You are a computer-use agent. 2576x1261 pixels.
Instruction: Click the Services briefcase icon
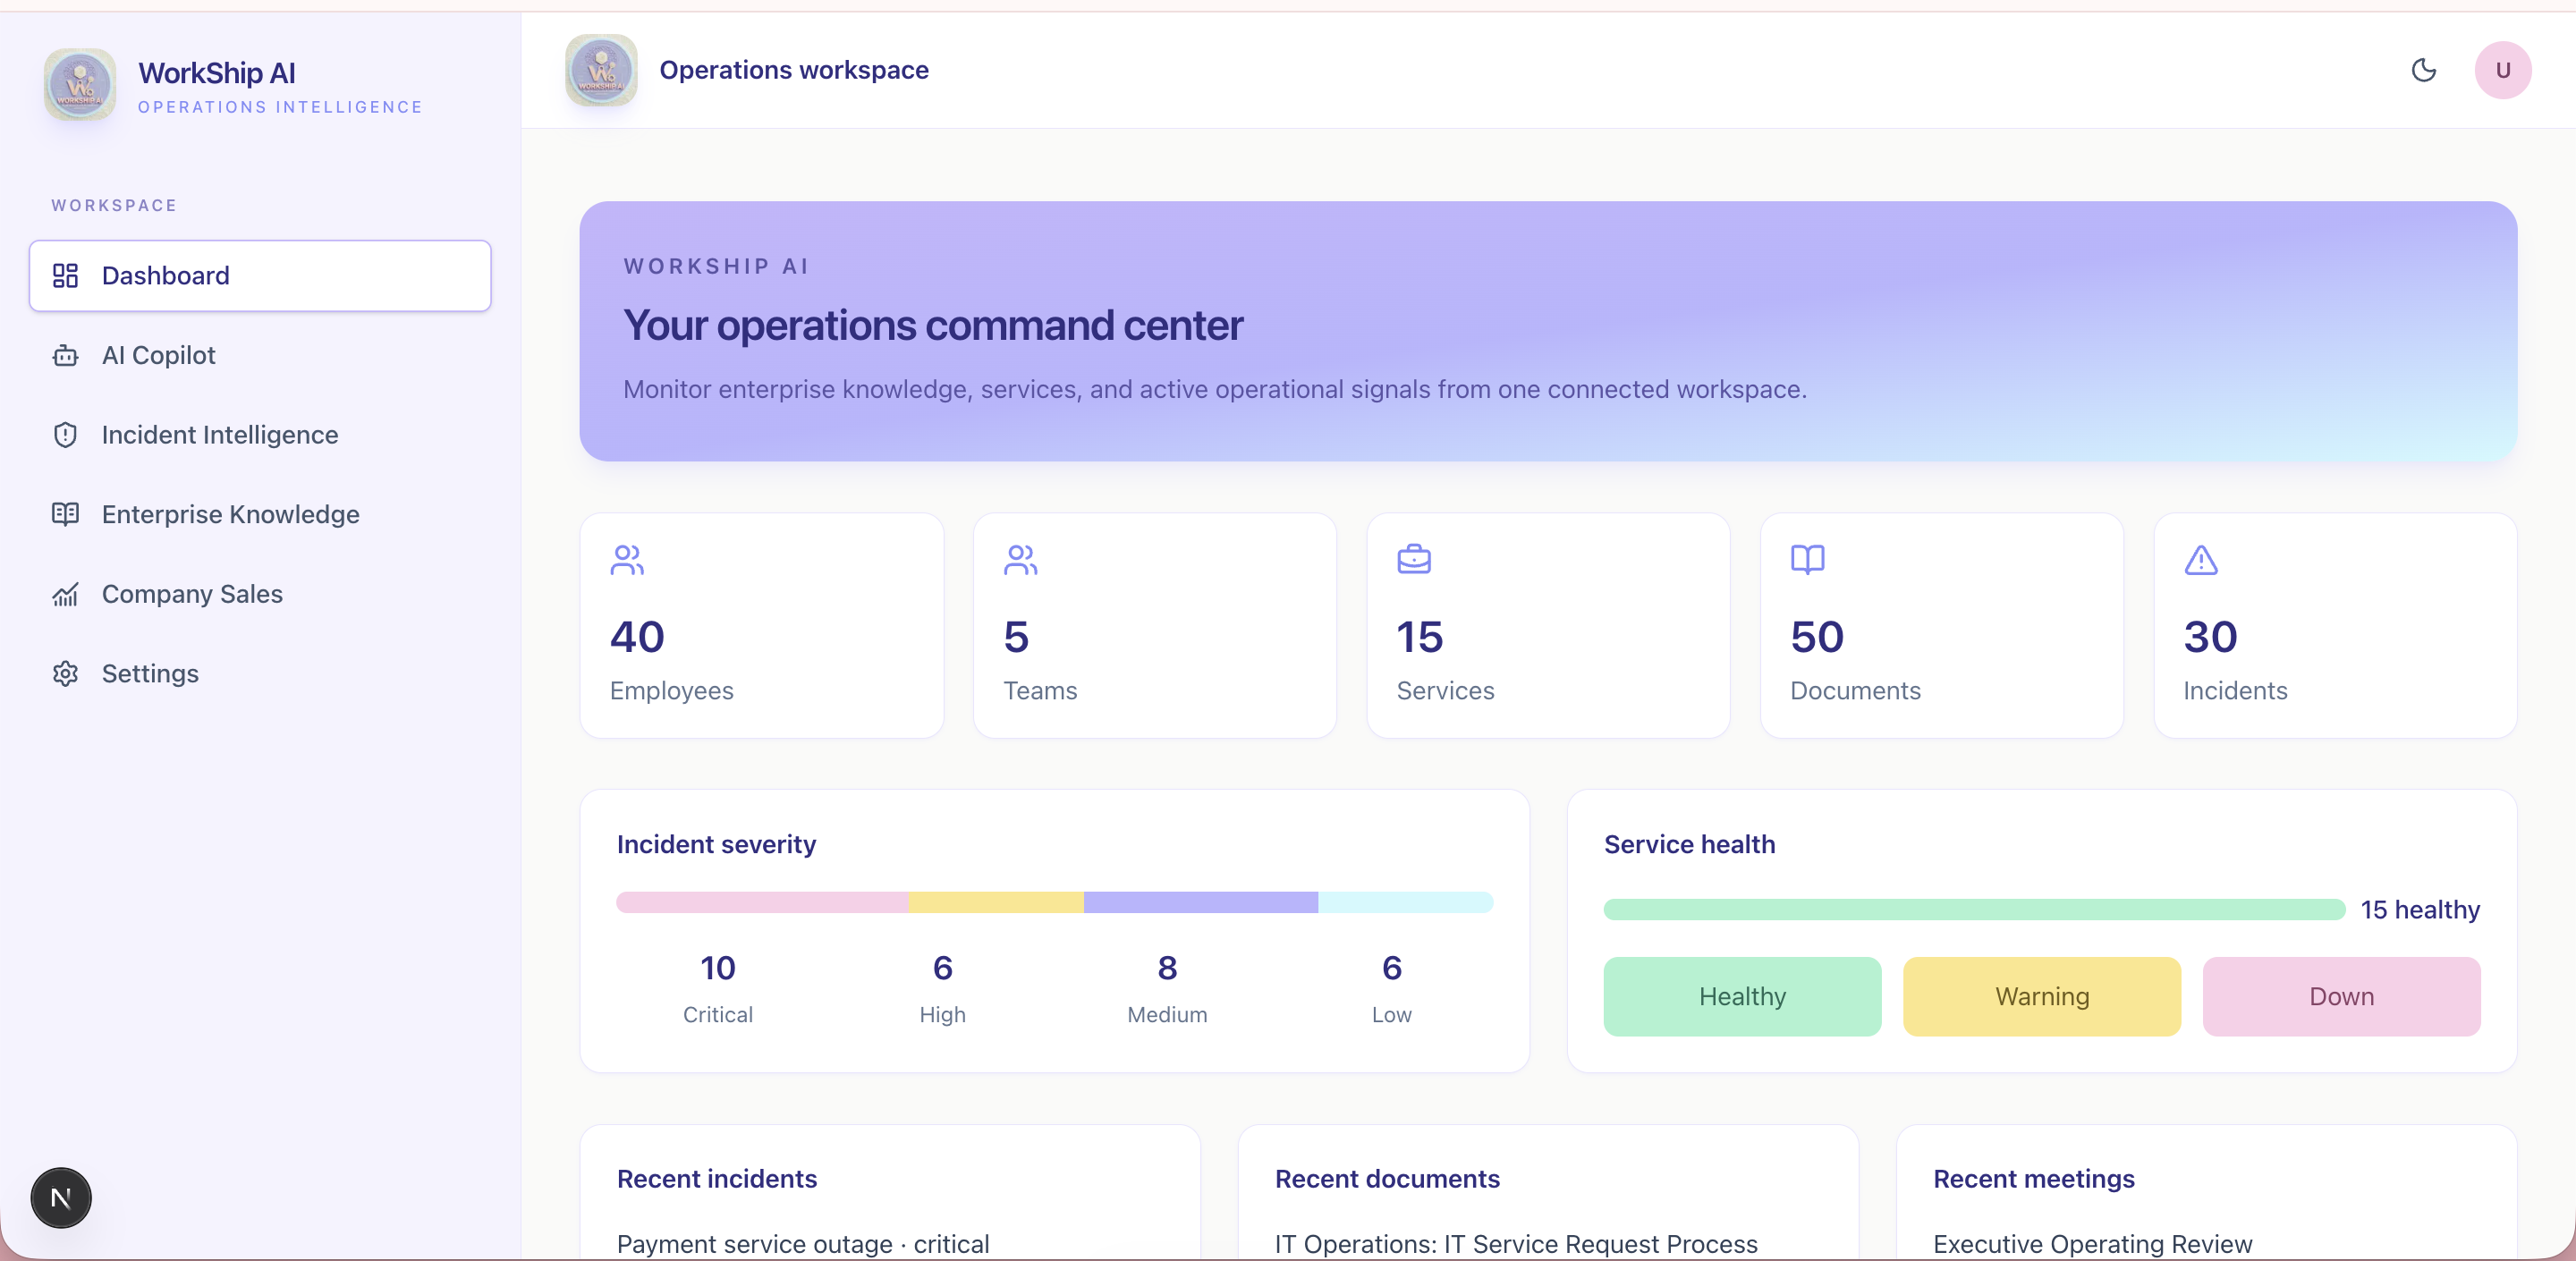tap(1414, 560)
